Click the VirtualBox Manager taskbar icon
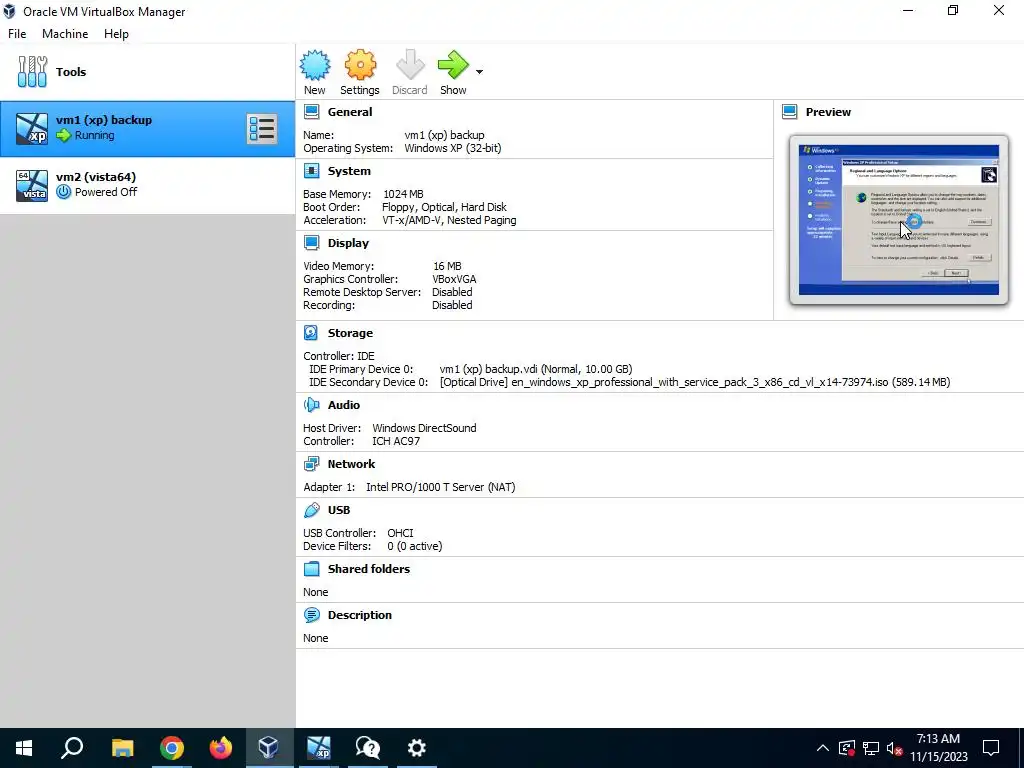 (269, 748)
